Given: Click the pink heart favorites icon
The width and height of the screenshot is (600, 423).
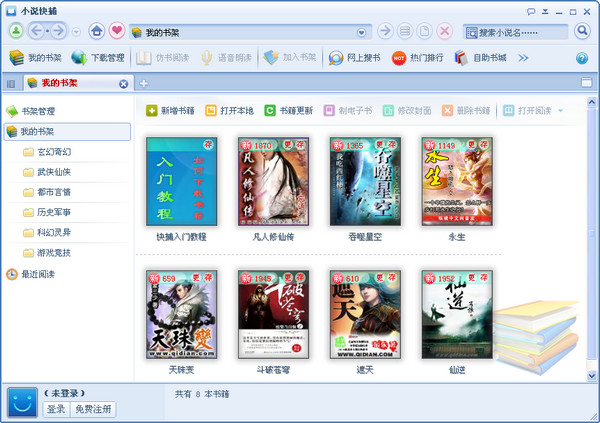Looking at the screenshot, I should 116,31.
